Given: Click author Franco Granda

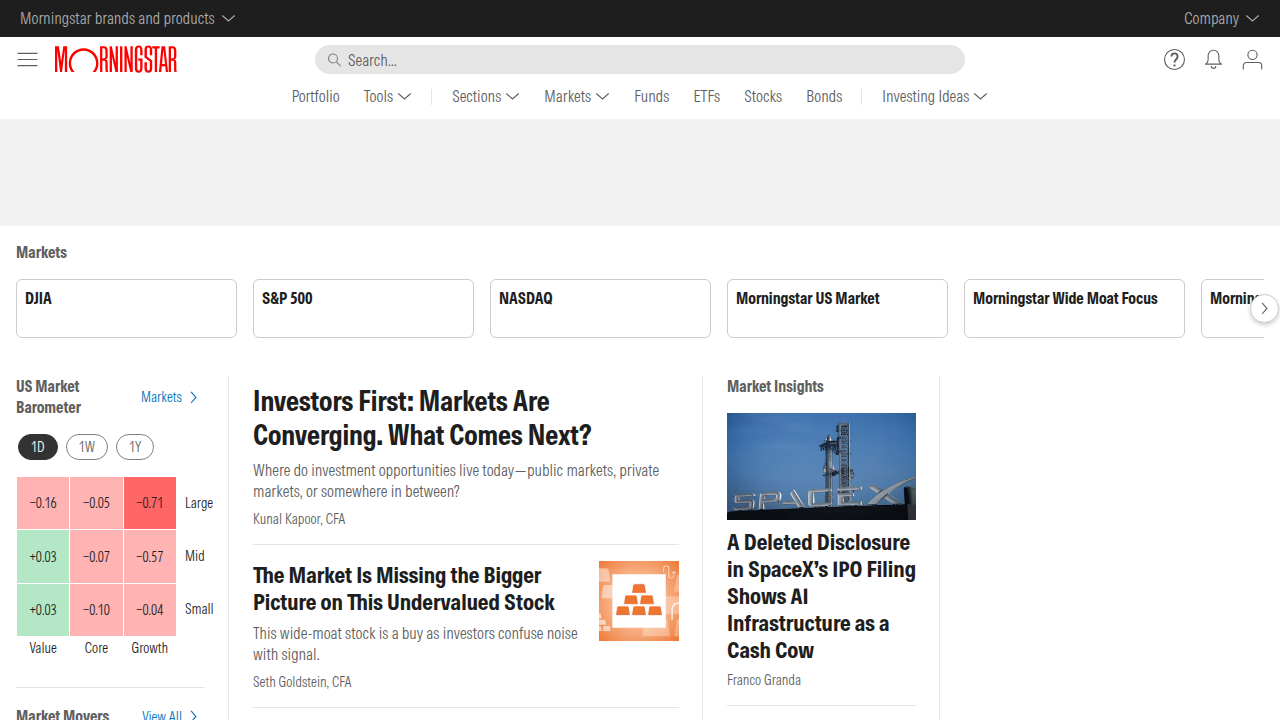Looking at the screenshot, I should tap(764, 680).
